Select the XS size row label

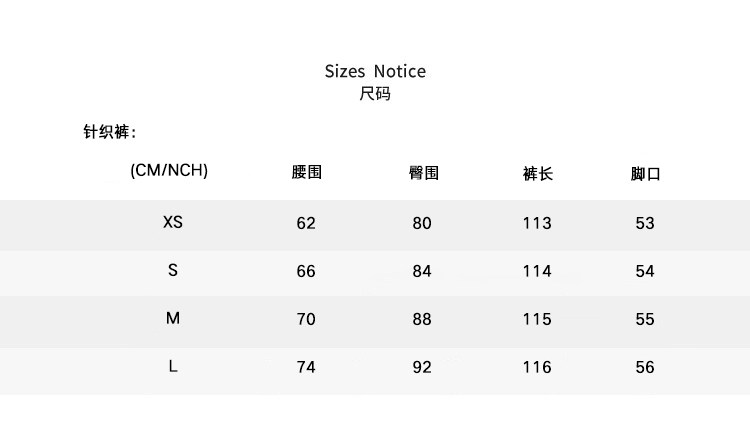[x=173, y=222]
